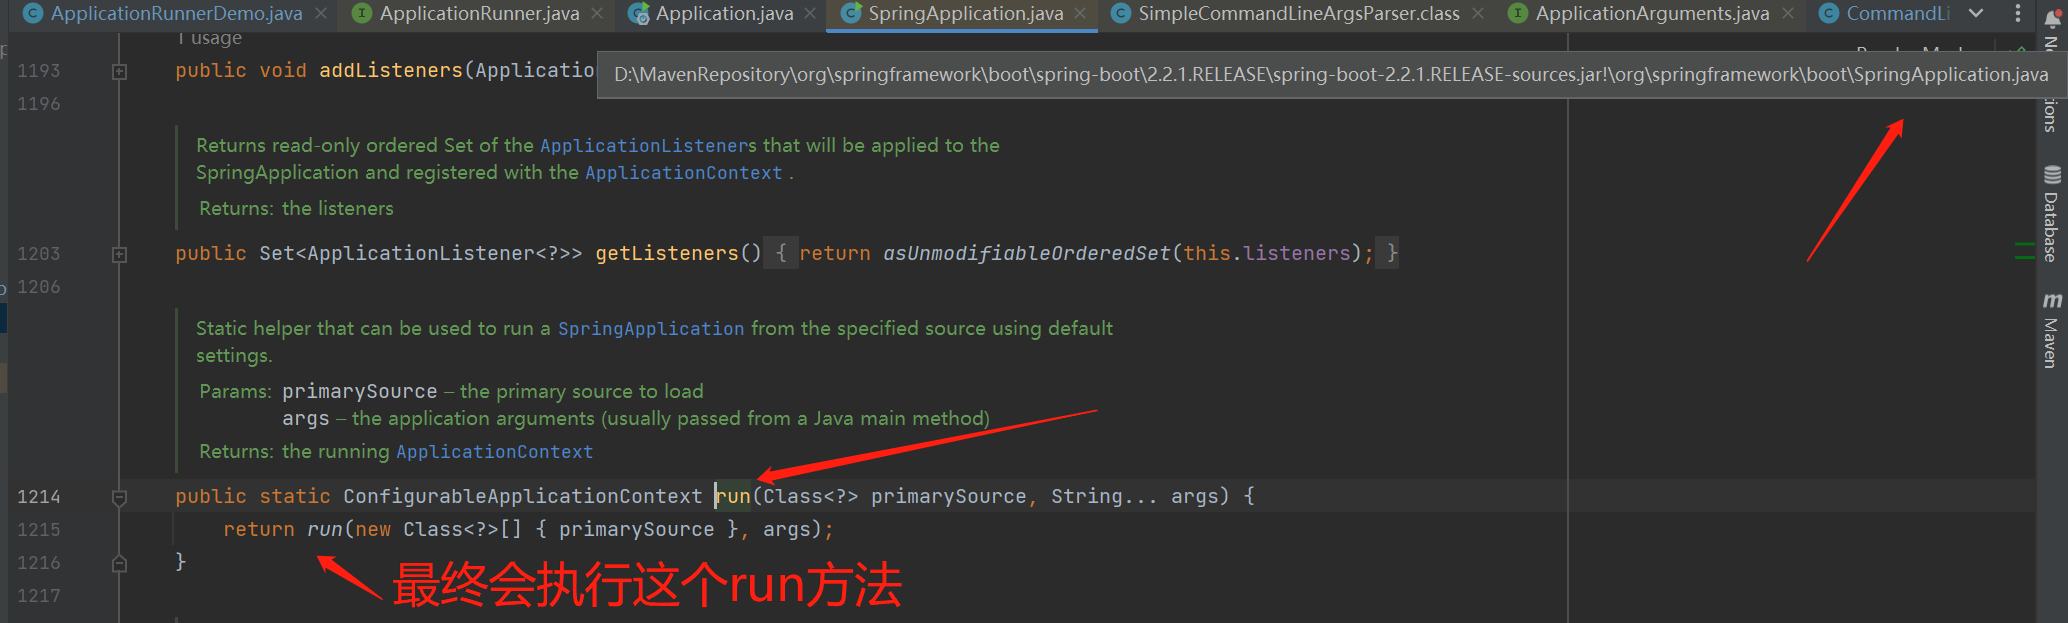This screenshot has height=623, width=2068.
Task: Close the ApplicationRunner.java tab
Action: coord(597,14)
